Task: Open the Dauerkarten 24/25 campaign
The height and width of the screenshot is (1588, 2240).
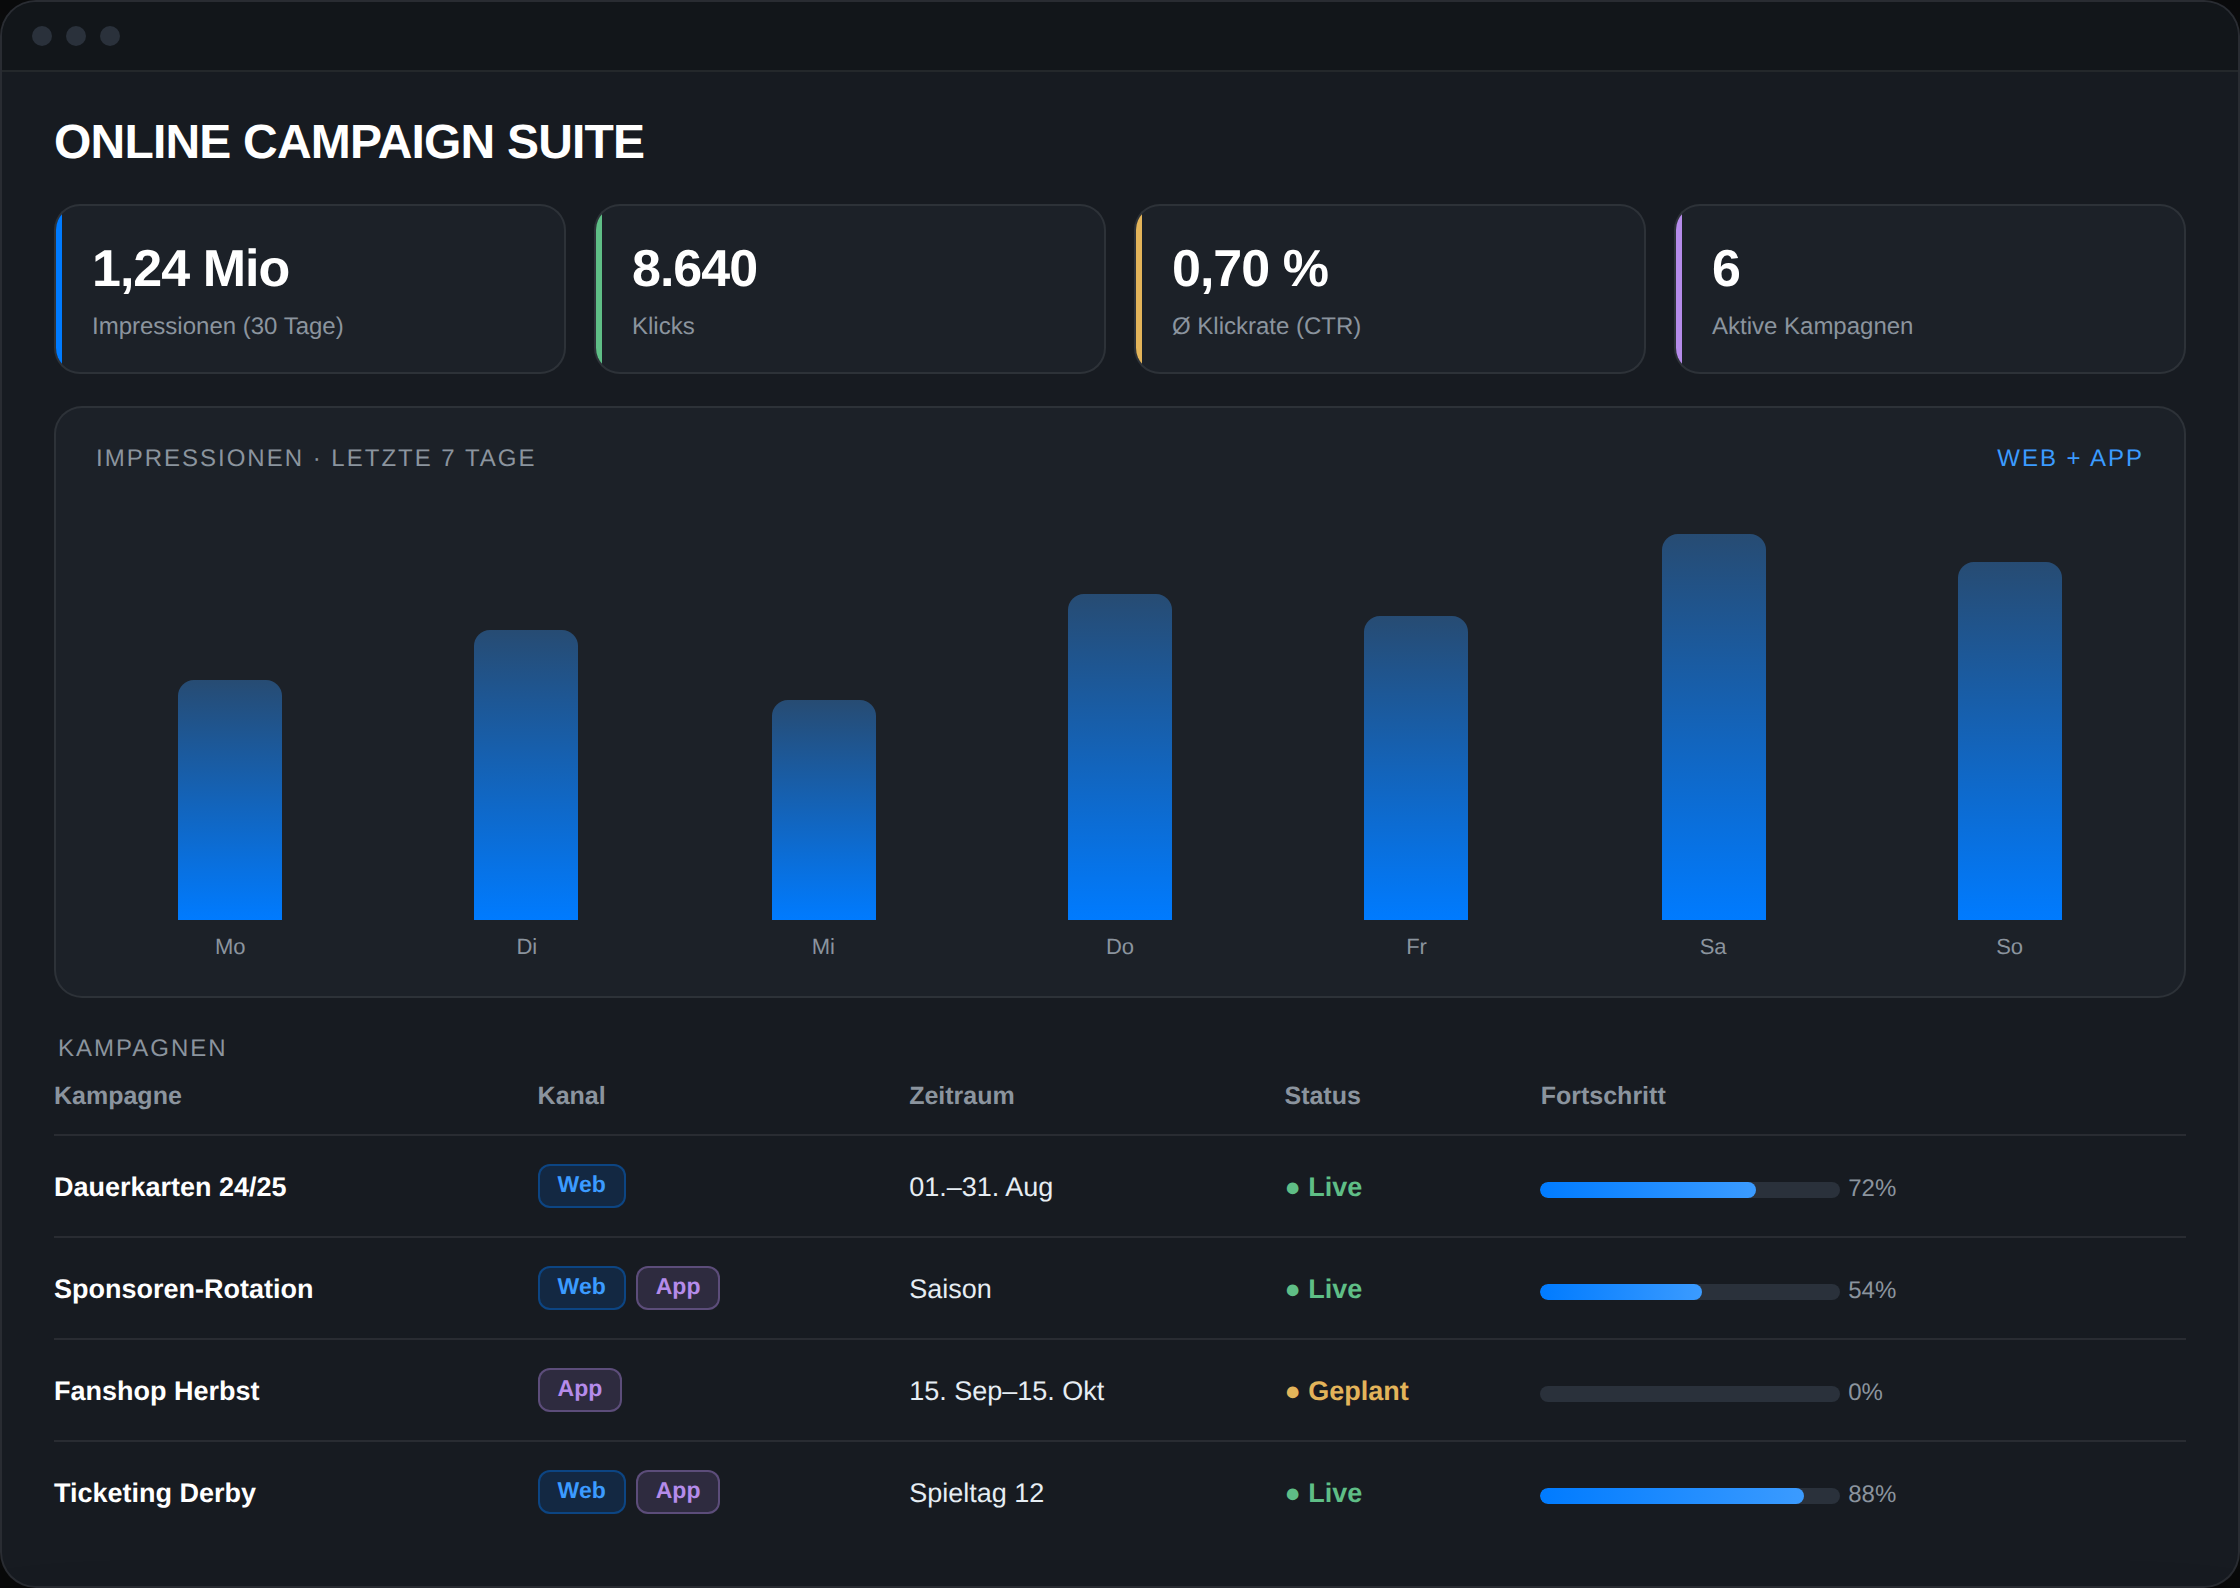Action: tap(170, 1187)
